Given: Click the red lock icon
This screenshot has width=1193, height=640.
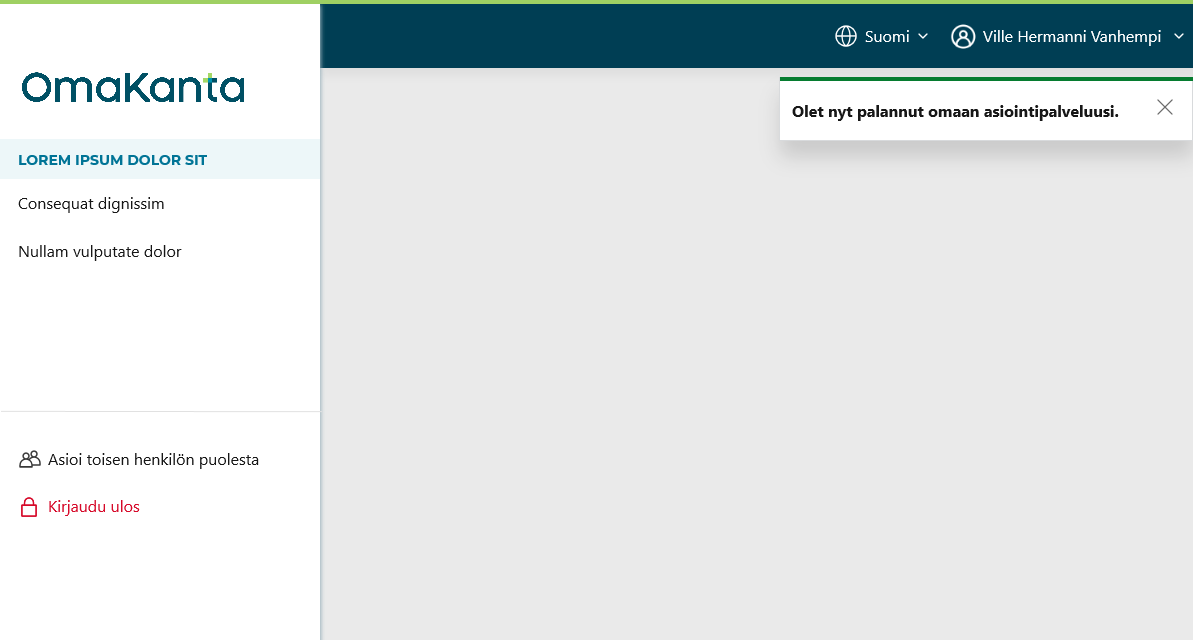Looking at the screenshot, I should [29, 508].
